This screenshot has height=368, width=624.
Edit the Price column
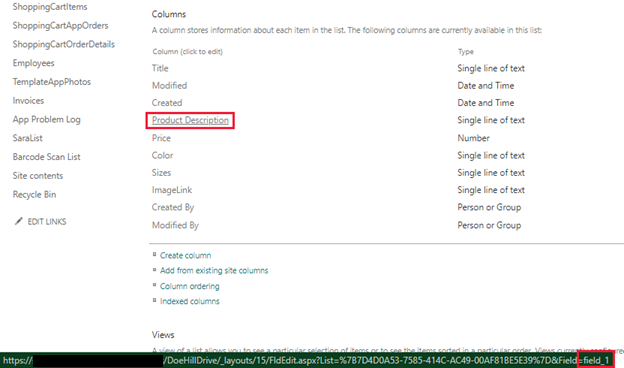pos(161,138)
